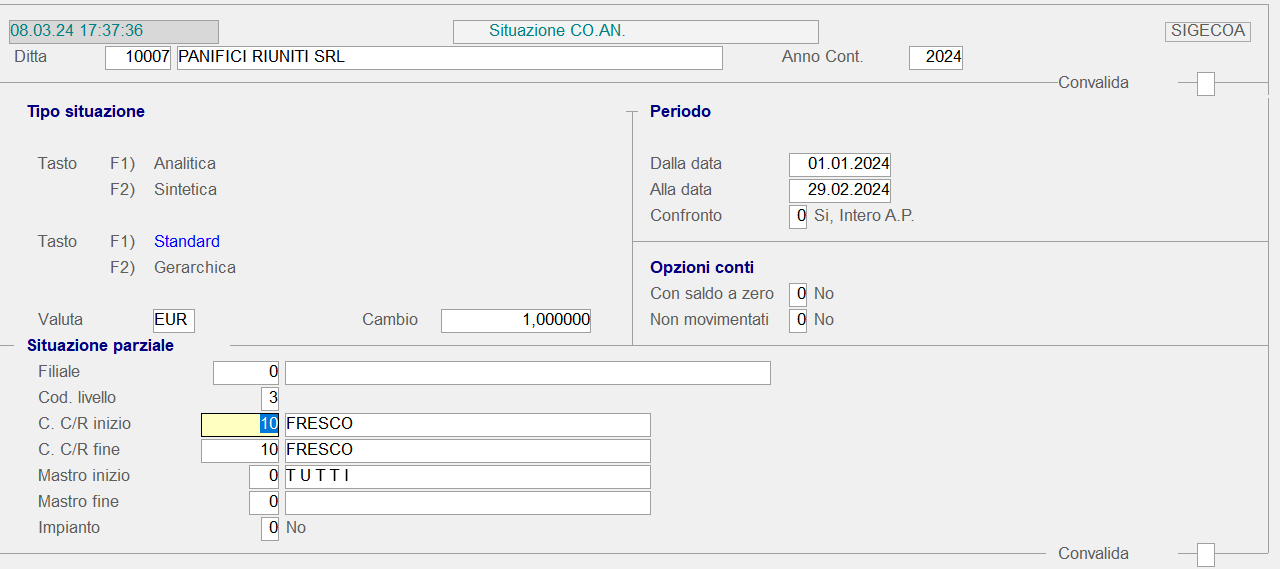1280x569 pixels.
Task: Tick the top Convalida checkbox
Action: pyautogui.click(x=1206, y=84)
